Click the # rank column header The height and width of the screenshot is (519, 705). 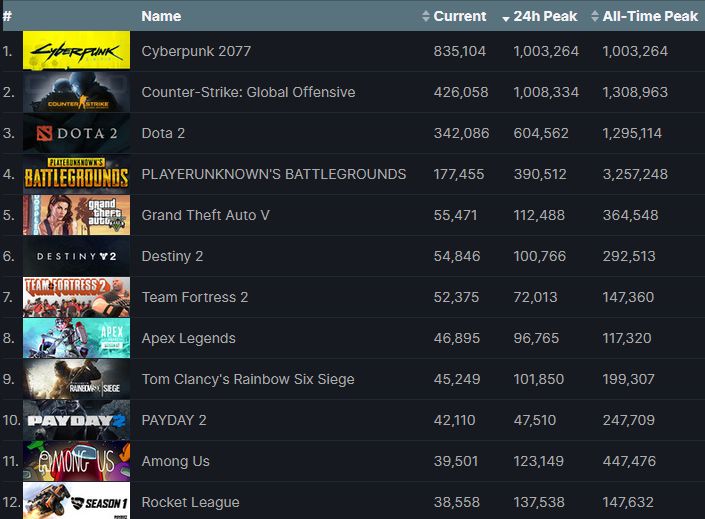[x=7, y=16]
